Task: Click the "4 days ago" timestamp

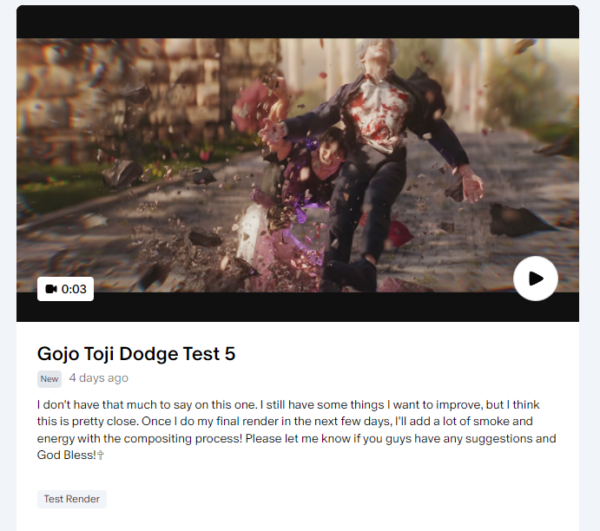Action: pos(98,378)
